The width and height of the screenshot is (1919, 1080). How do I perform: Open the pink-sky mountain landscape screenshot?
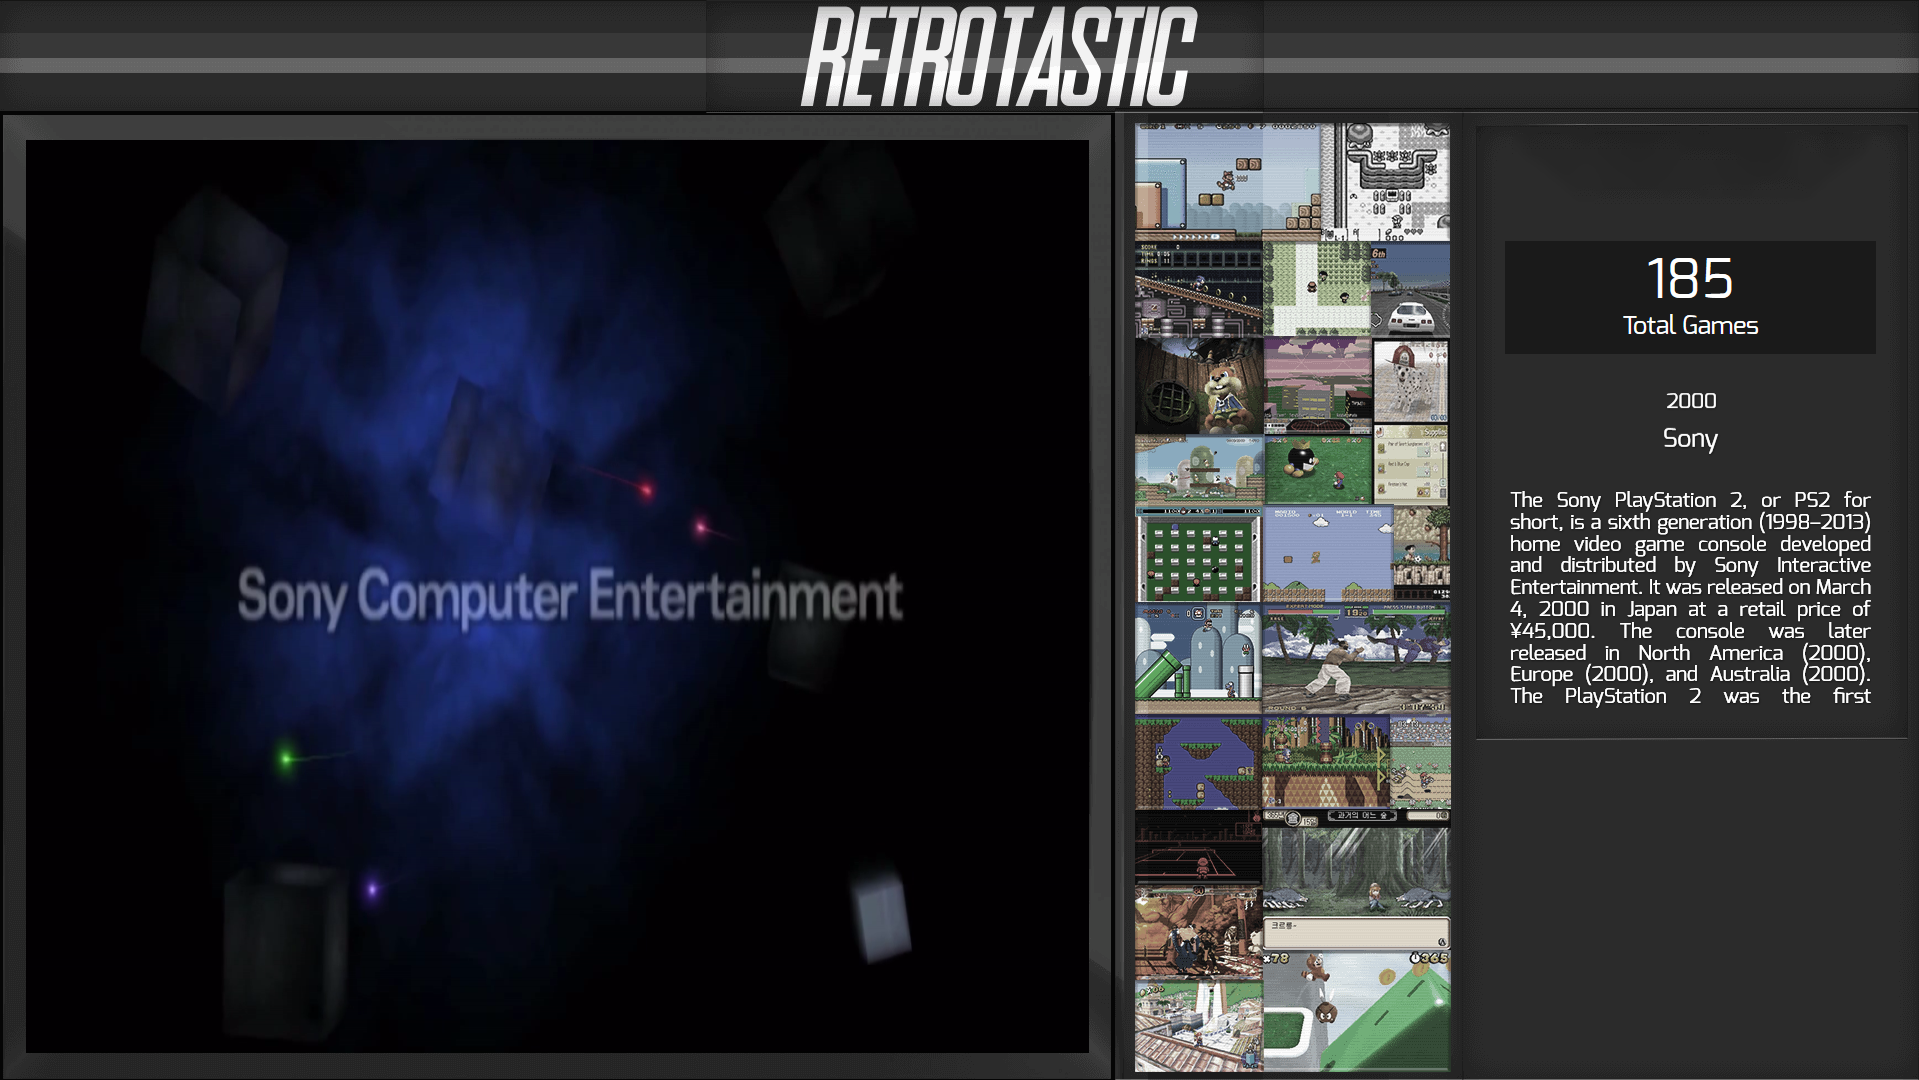point(1317,386)
